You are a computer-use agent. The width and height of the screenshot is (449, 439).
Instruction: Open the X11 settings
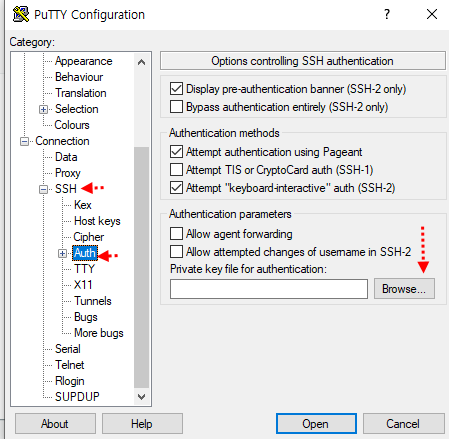tap(83, 285)
